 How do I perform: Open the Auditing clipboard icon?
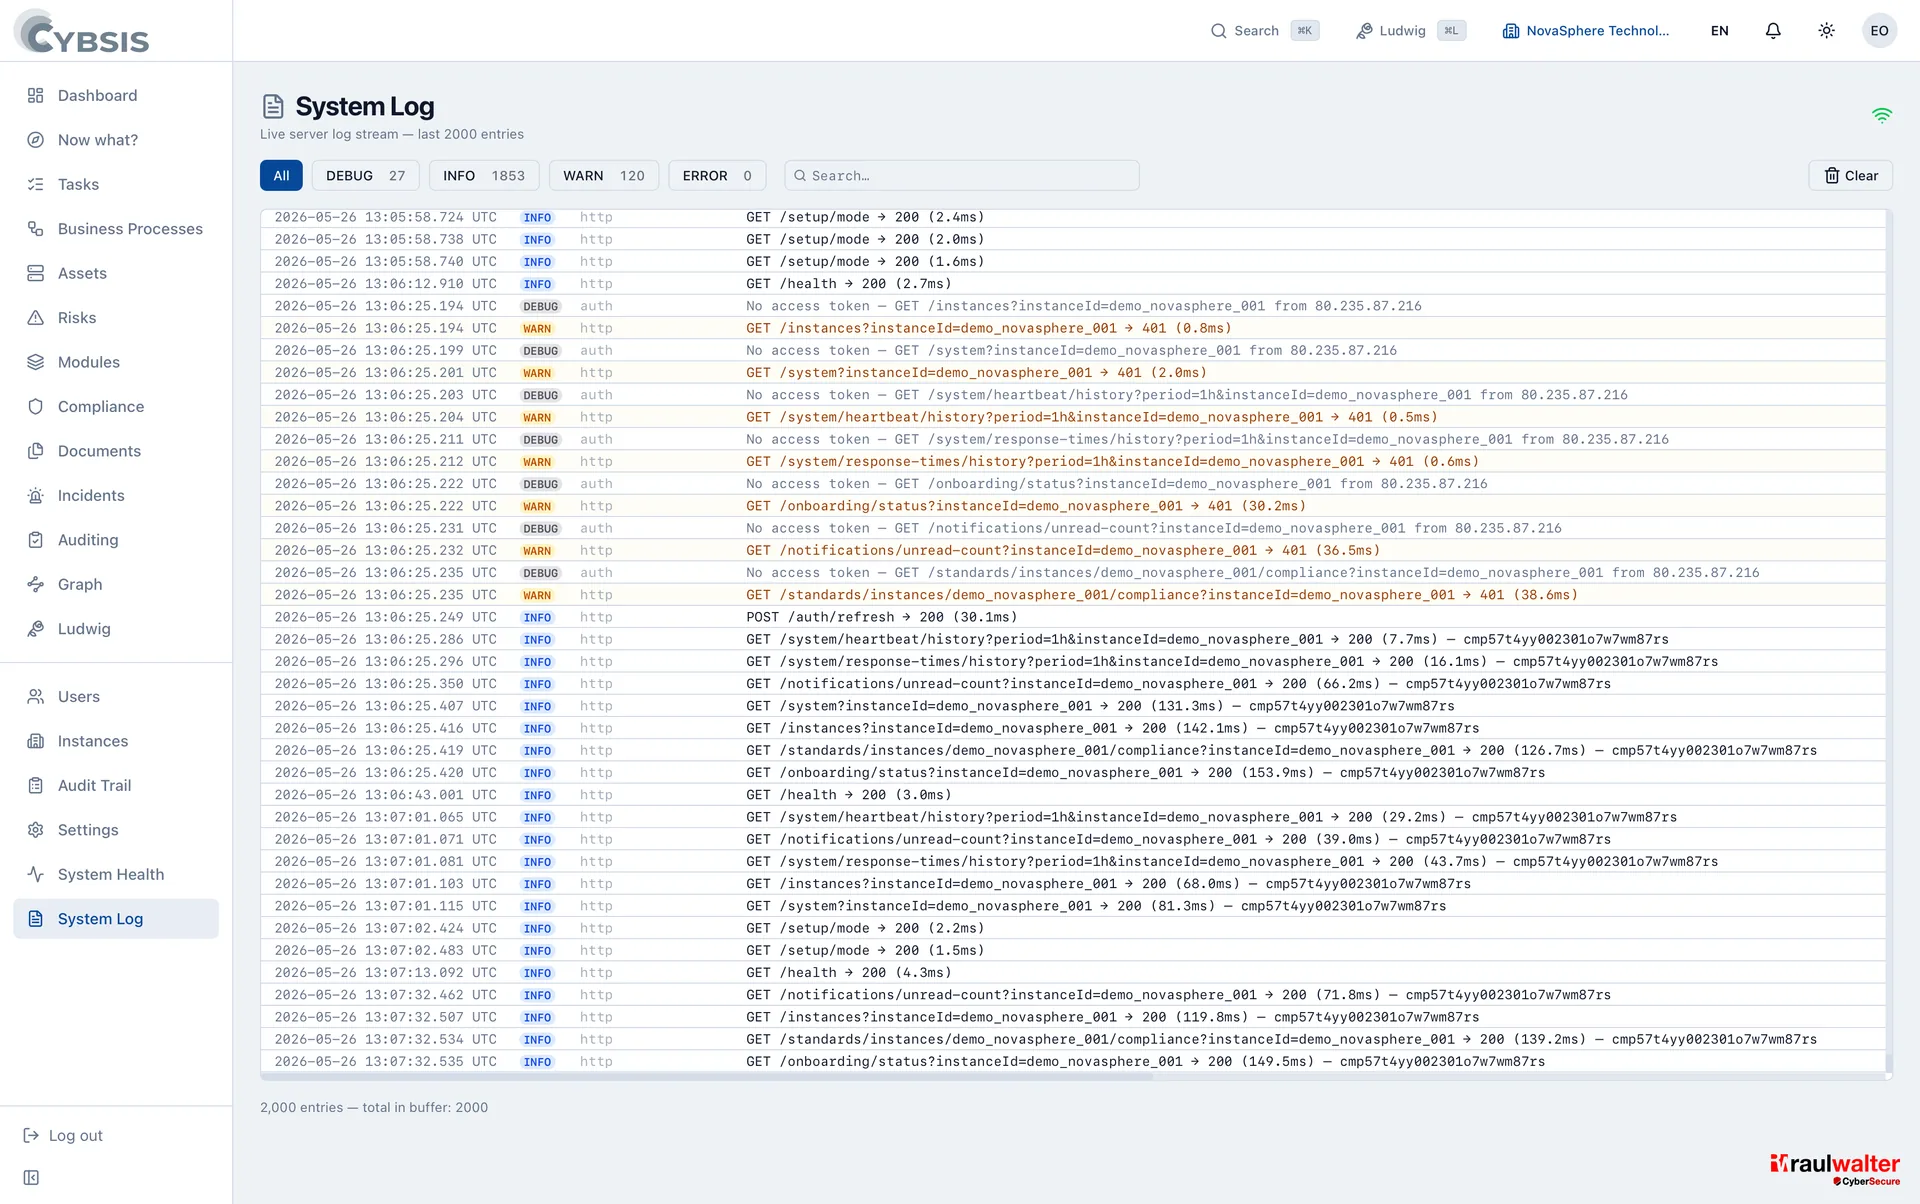(x=36, y=540)
